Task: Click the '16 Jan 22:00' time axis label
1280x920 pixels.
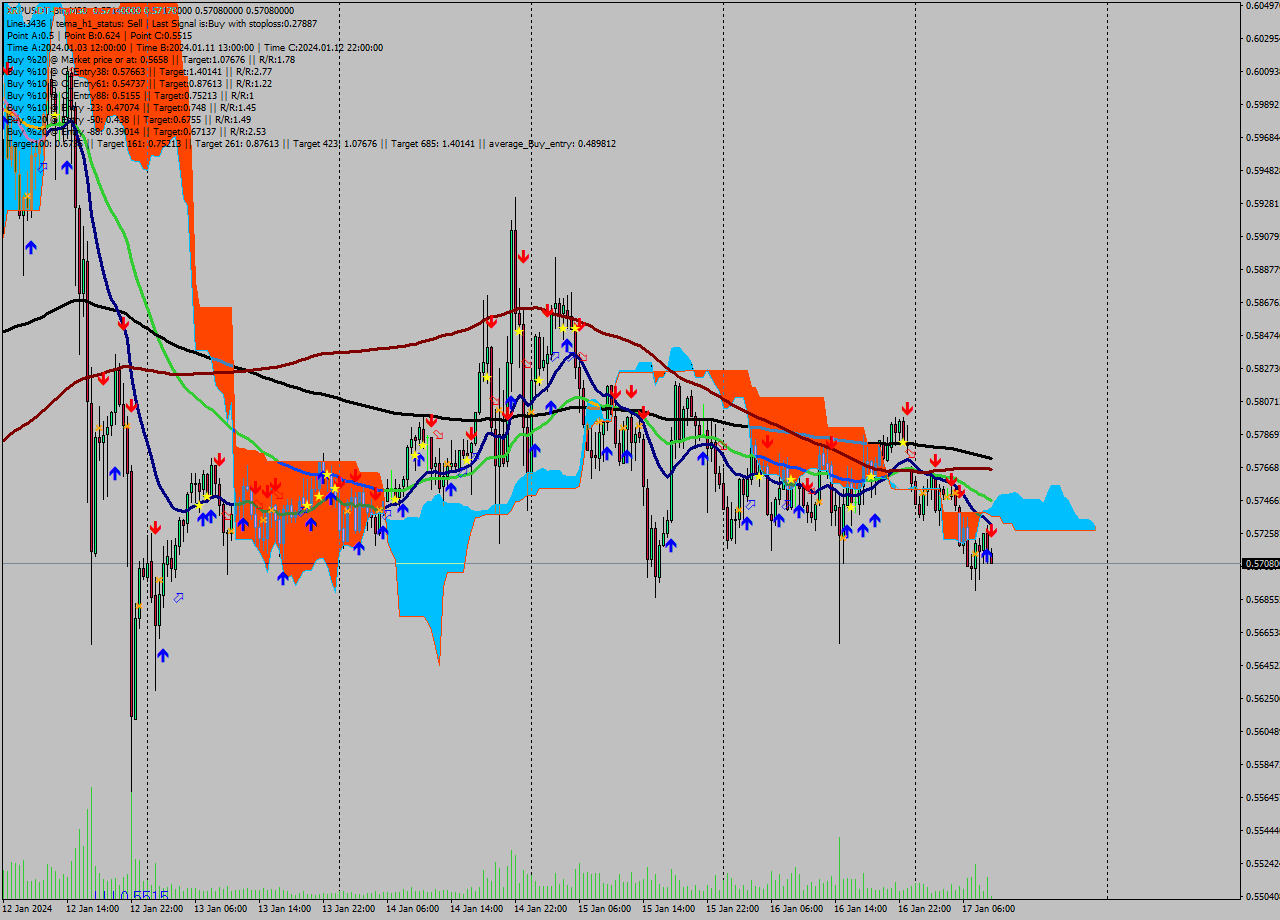Action: pos(925,909)
